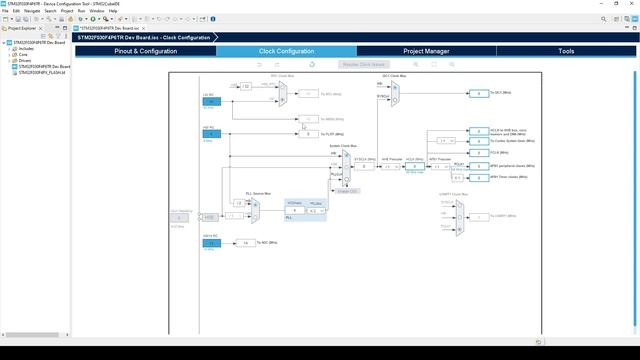The width and height of the screenshot is (640, 360).
Task: Click the Redo icon above clock diagram
Action: tap(277, 64)
